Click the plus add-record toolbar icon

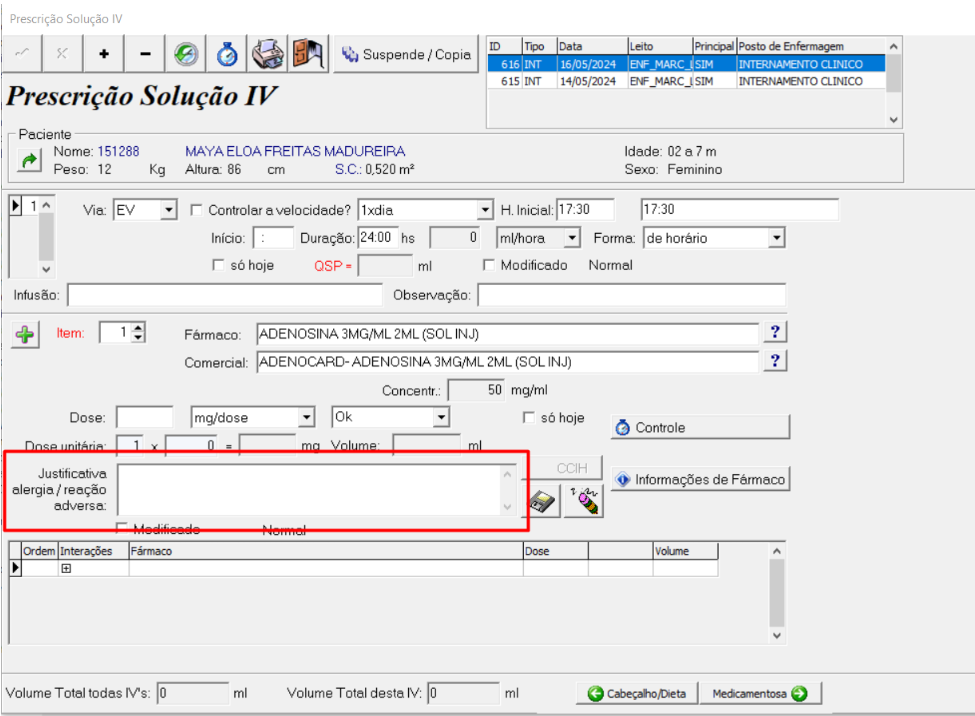tap(104, 54)
